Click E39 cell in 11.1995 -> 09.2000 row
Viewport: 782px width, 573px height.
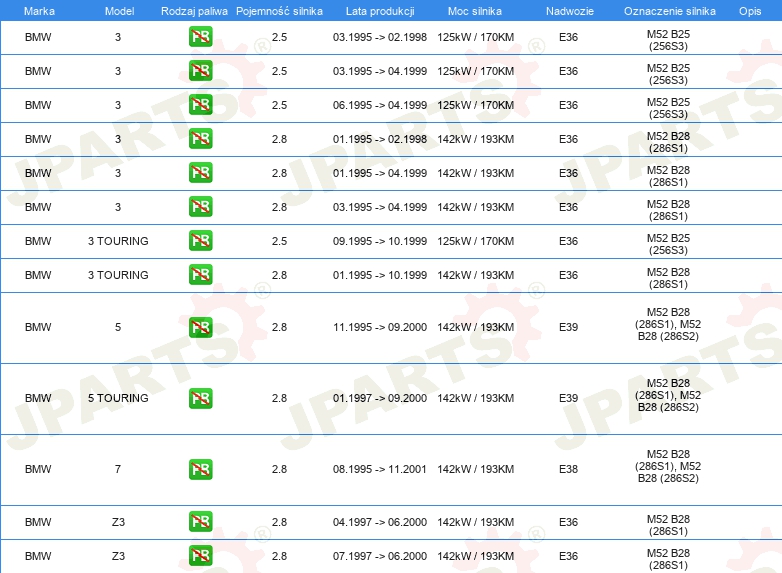click(569, 327)
